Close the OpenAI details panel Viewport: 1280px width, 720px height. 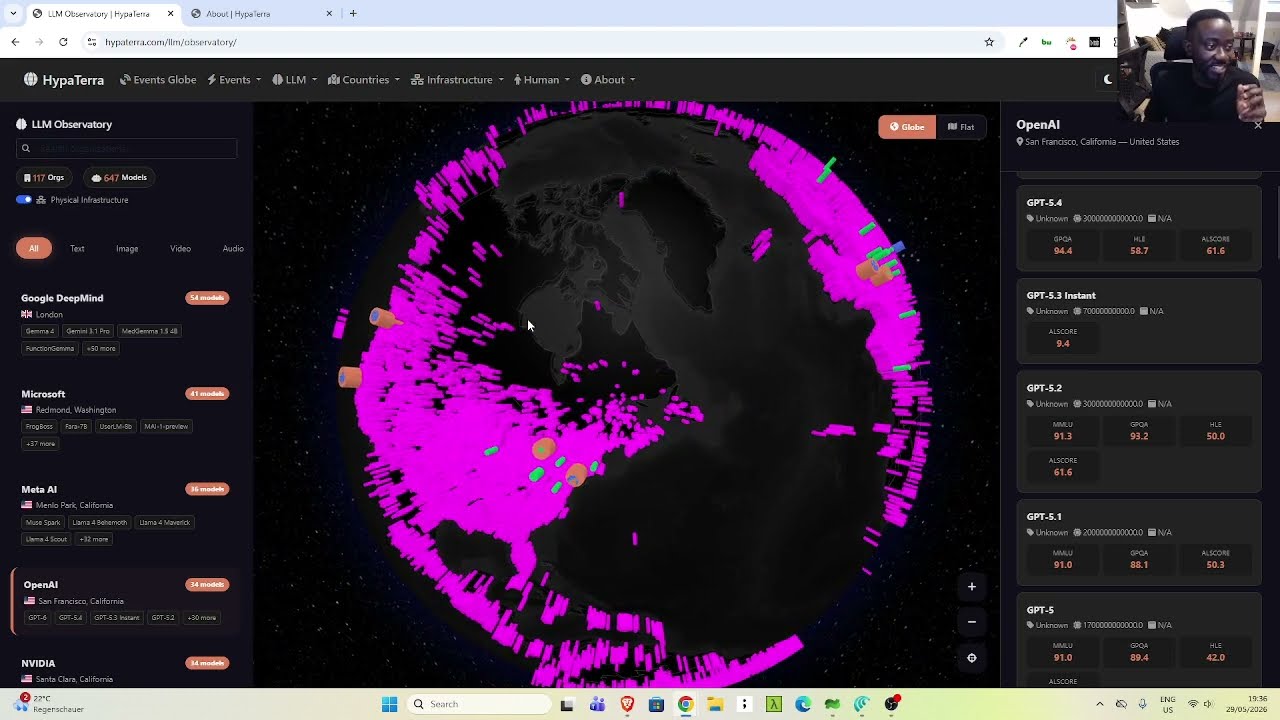click(x=1258, y=125)
